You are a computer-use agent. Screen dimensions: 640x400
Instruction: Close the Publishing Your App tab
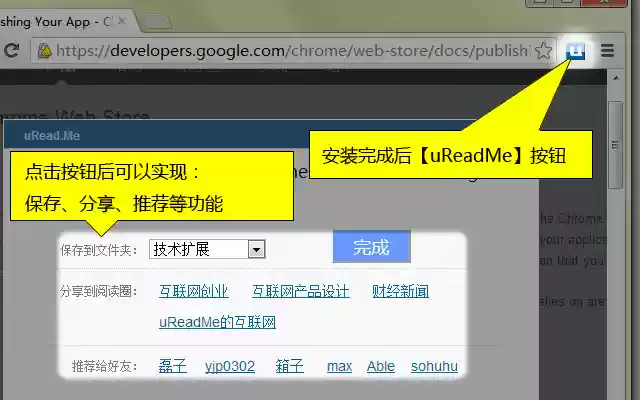pyautogui.click(x=122, y=21)
